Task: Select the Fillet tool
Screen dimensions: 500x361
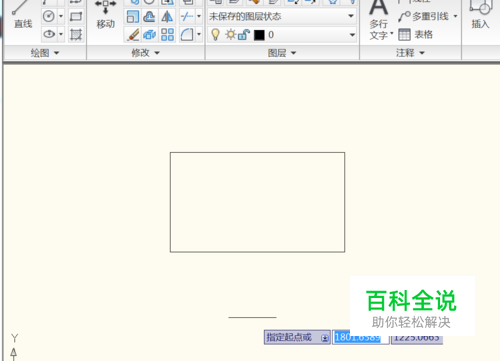Action: 187,34
